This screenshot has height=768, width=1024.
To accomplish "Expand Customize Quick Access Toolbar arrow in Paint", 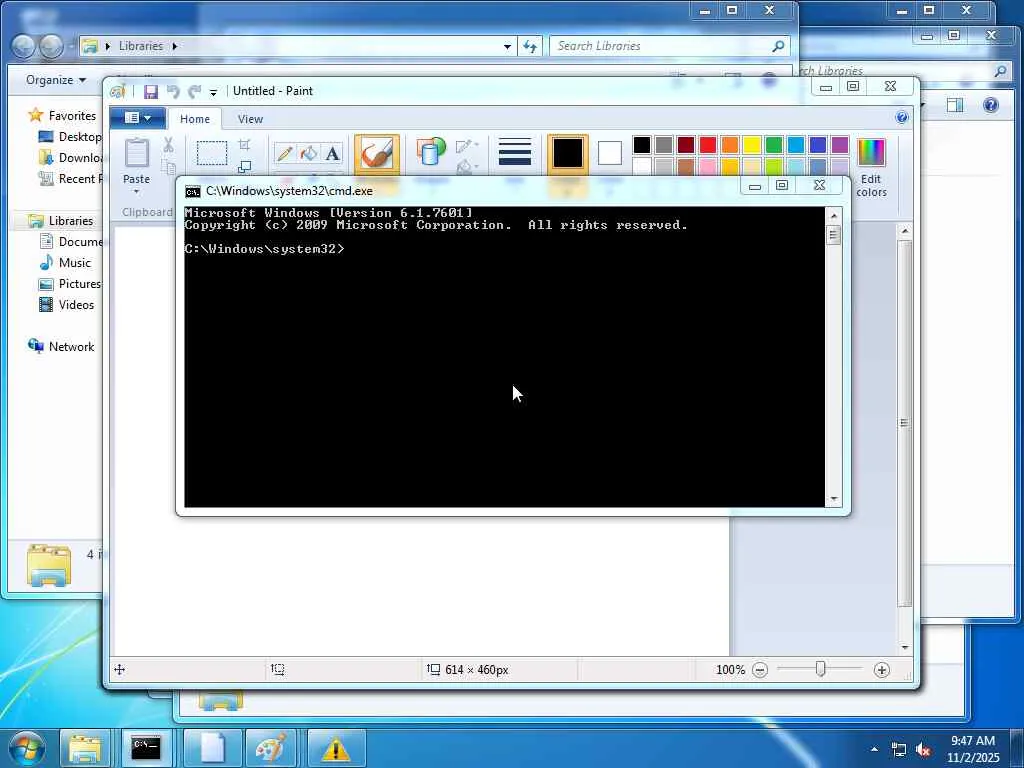I will coord(213,92).
